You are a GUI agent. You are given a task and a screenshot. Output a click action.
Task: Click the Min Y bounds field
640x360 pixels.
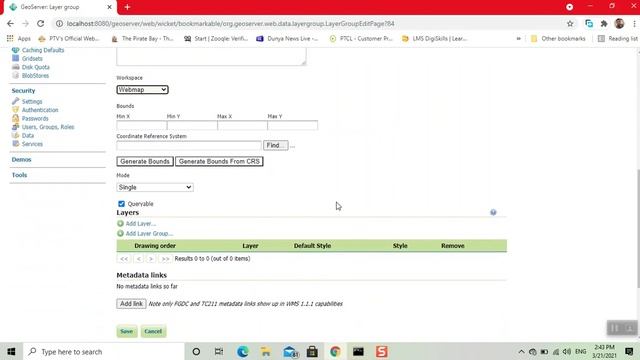pos(192,125)
